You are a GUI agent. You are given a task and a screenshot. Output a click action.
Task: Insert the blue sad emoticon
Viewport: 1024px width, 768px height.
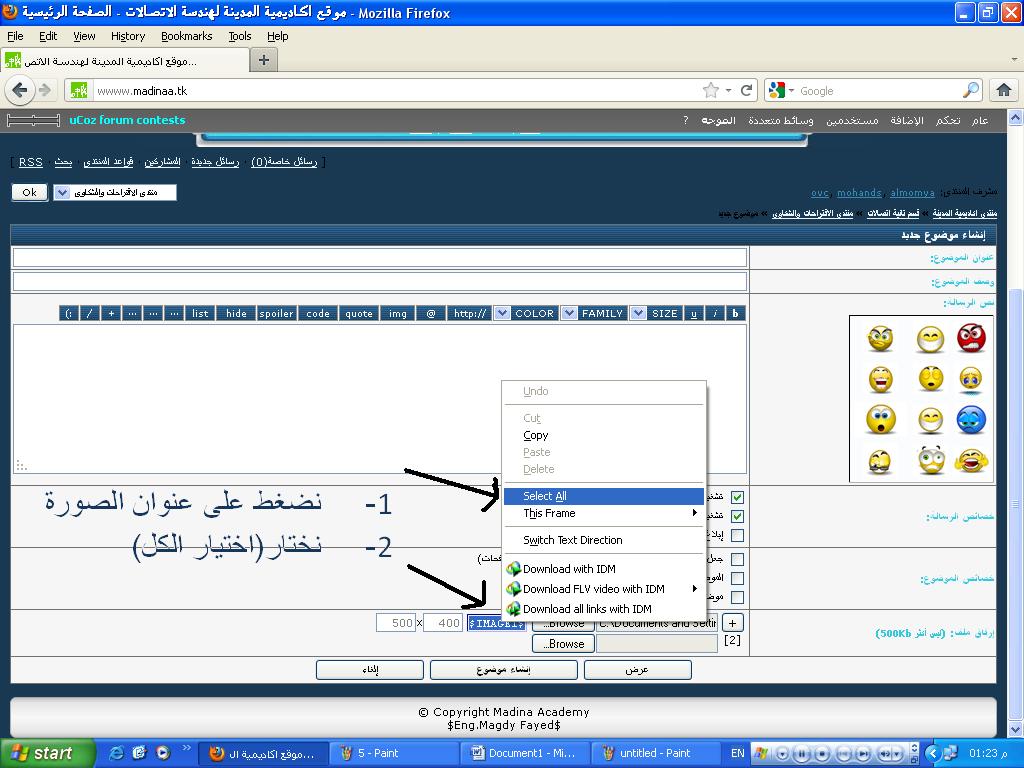pyautogui.click(x=971, y=420)
